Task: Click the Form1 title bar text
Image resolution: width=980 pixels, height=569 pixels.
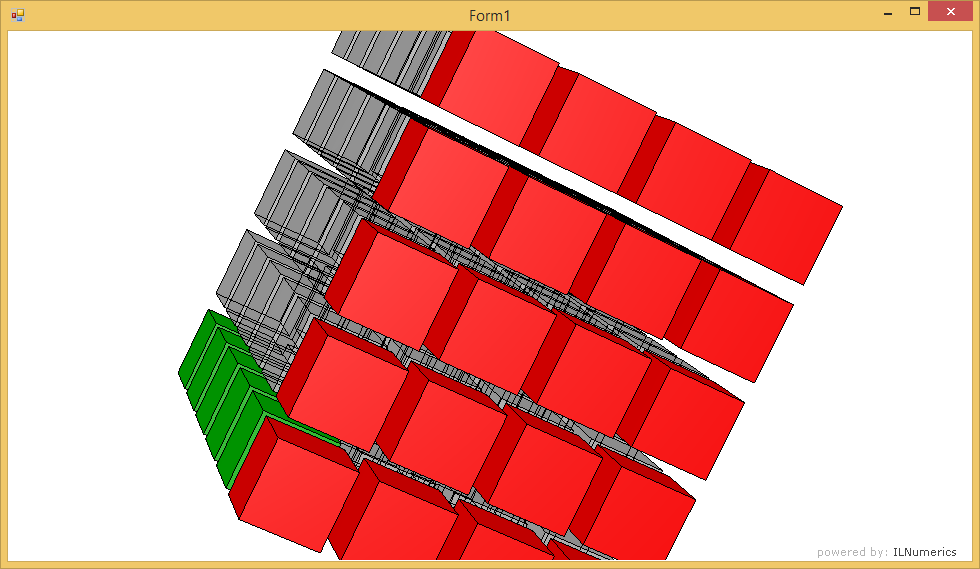Action: pos(490,15)
